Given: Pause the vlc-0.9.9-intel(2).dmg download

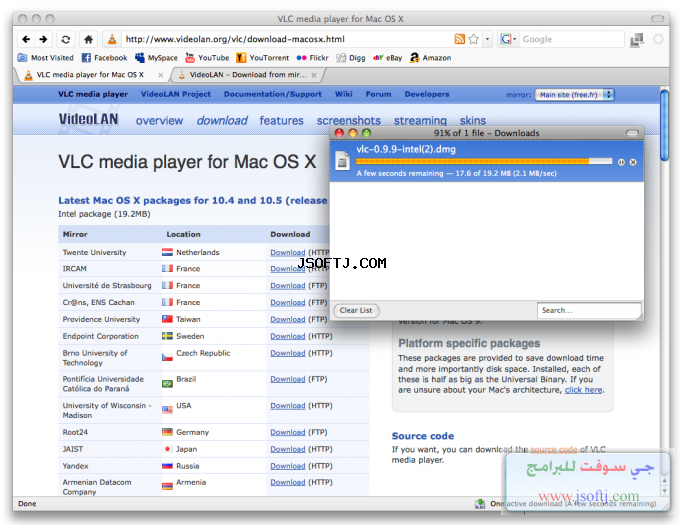Looking at the screenshot, I should coord(621,162).
